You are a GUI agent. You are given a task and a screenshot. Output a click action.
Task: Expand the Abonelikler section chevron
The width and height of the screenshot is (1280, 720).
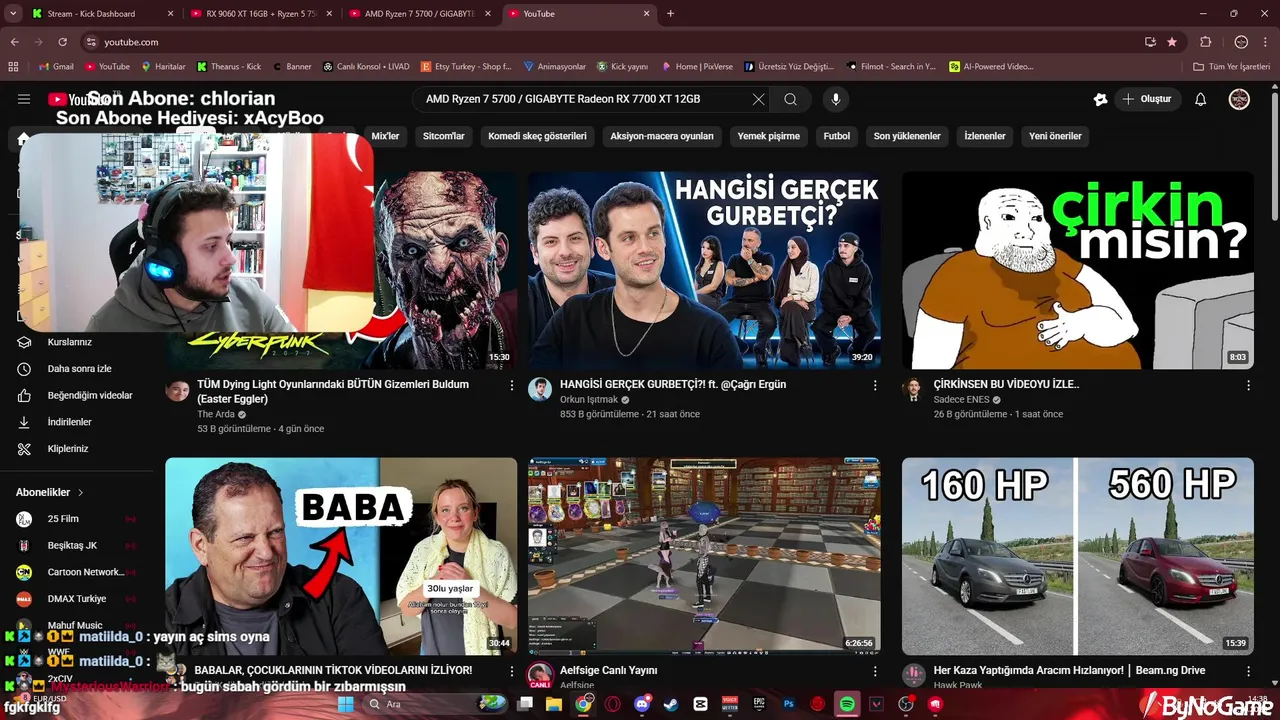pyautogui.click(x=81, y=492)
